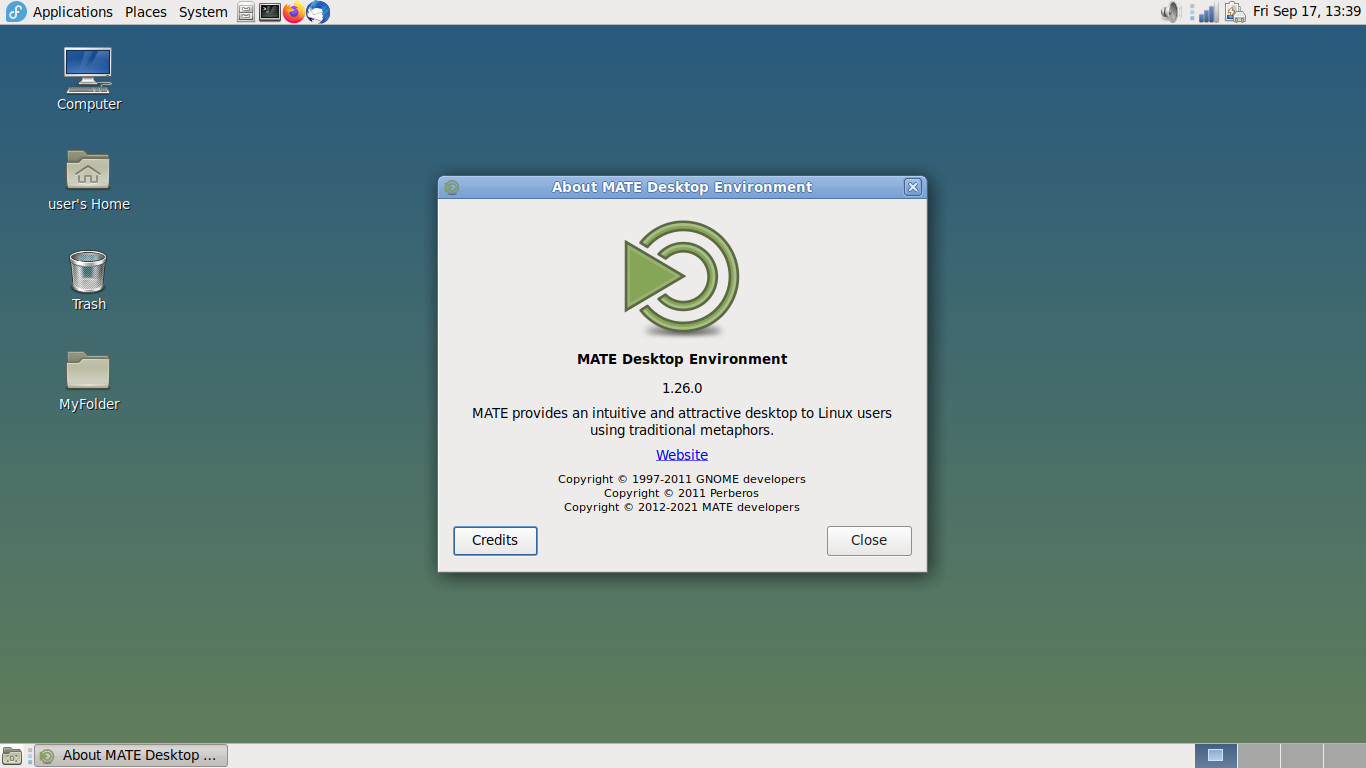This screenshot has width=1366, height=768.
Task: Select the MyFolder desktop folder
Action: pyautogui.click(x=88, y=381)
